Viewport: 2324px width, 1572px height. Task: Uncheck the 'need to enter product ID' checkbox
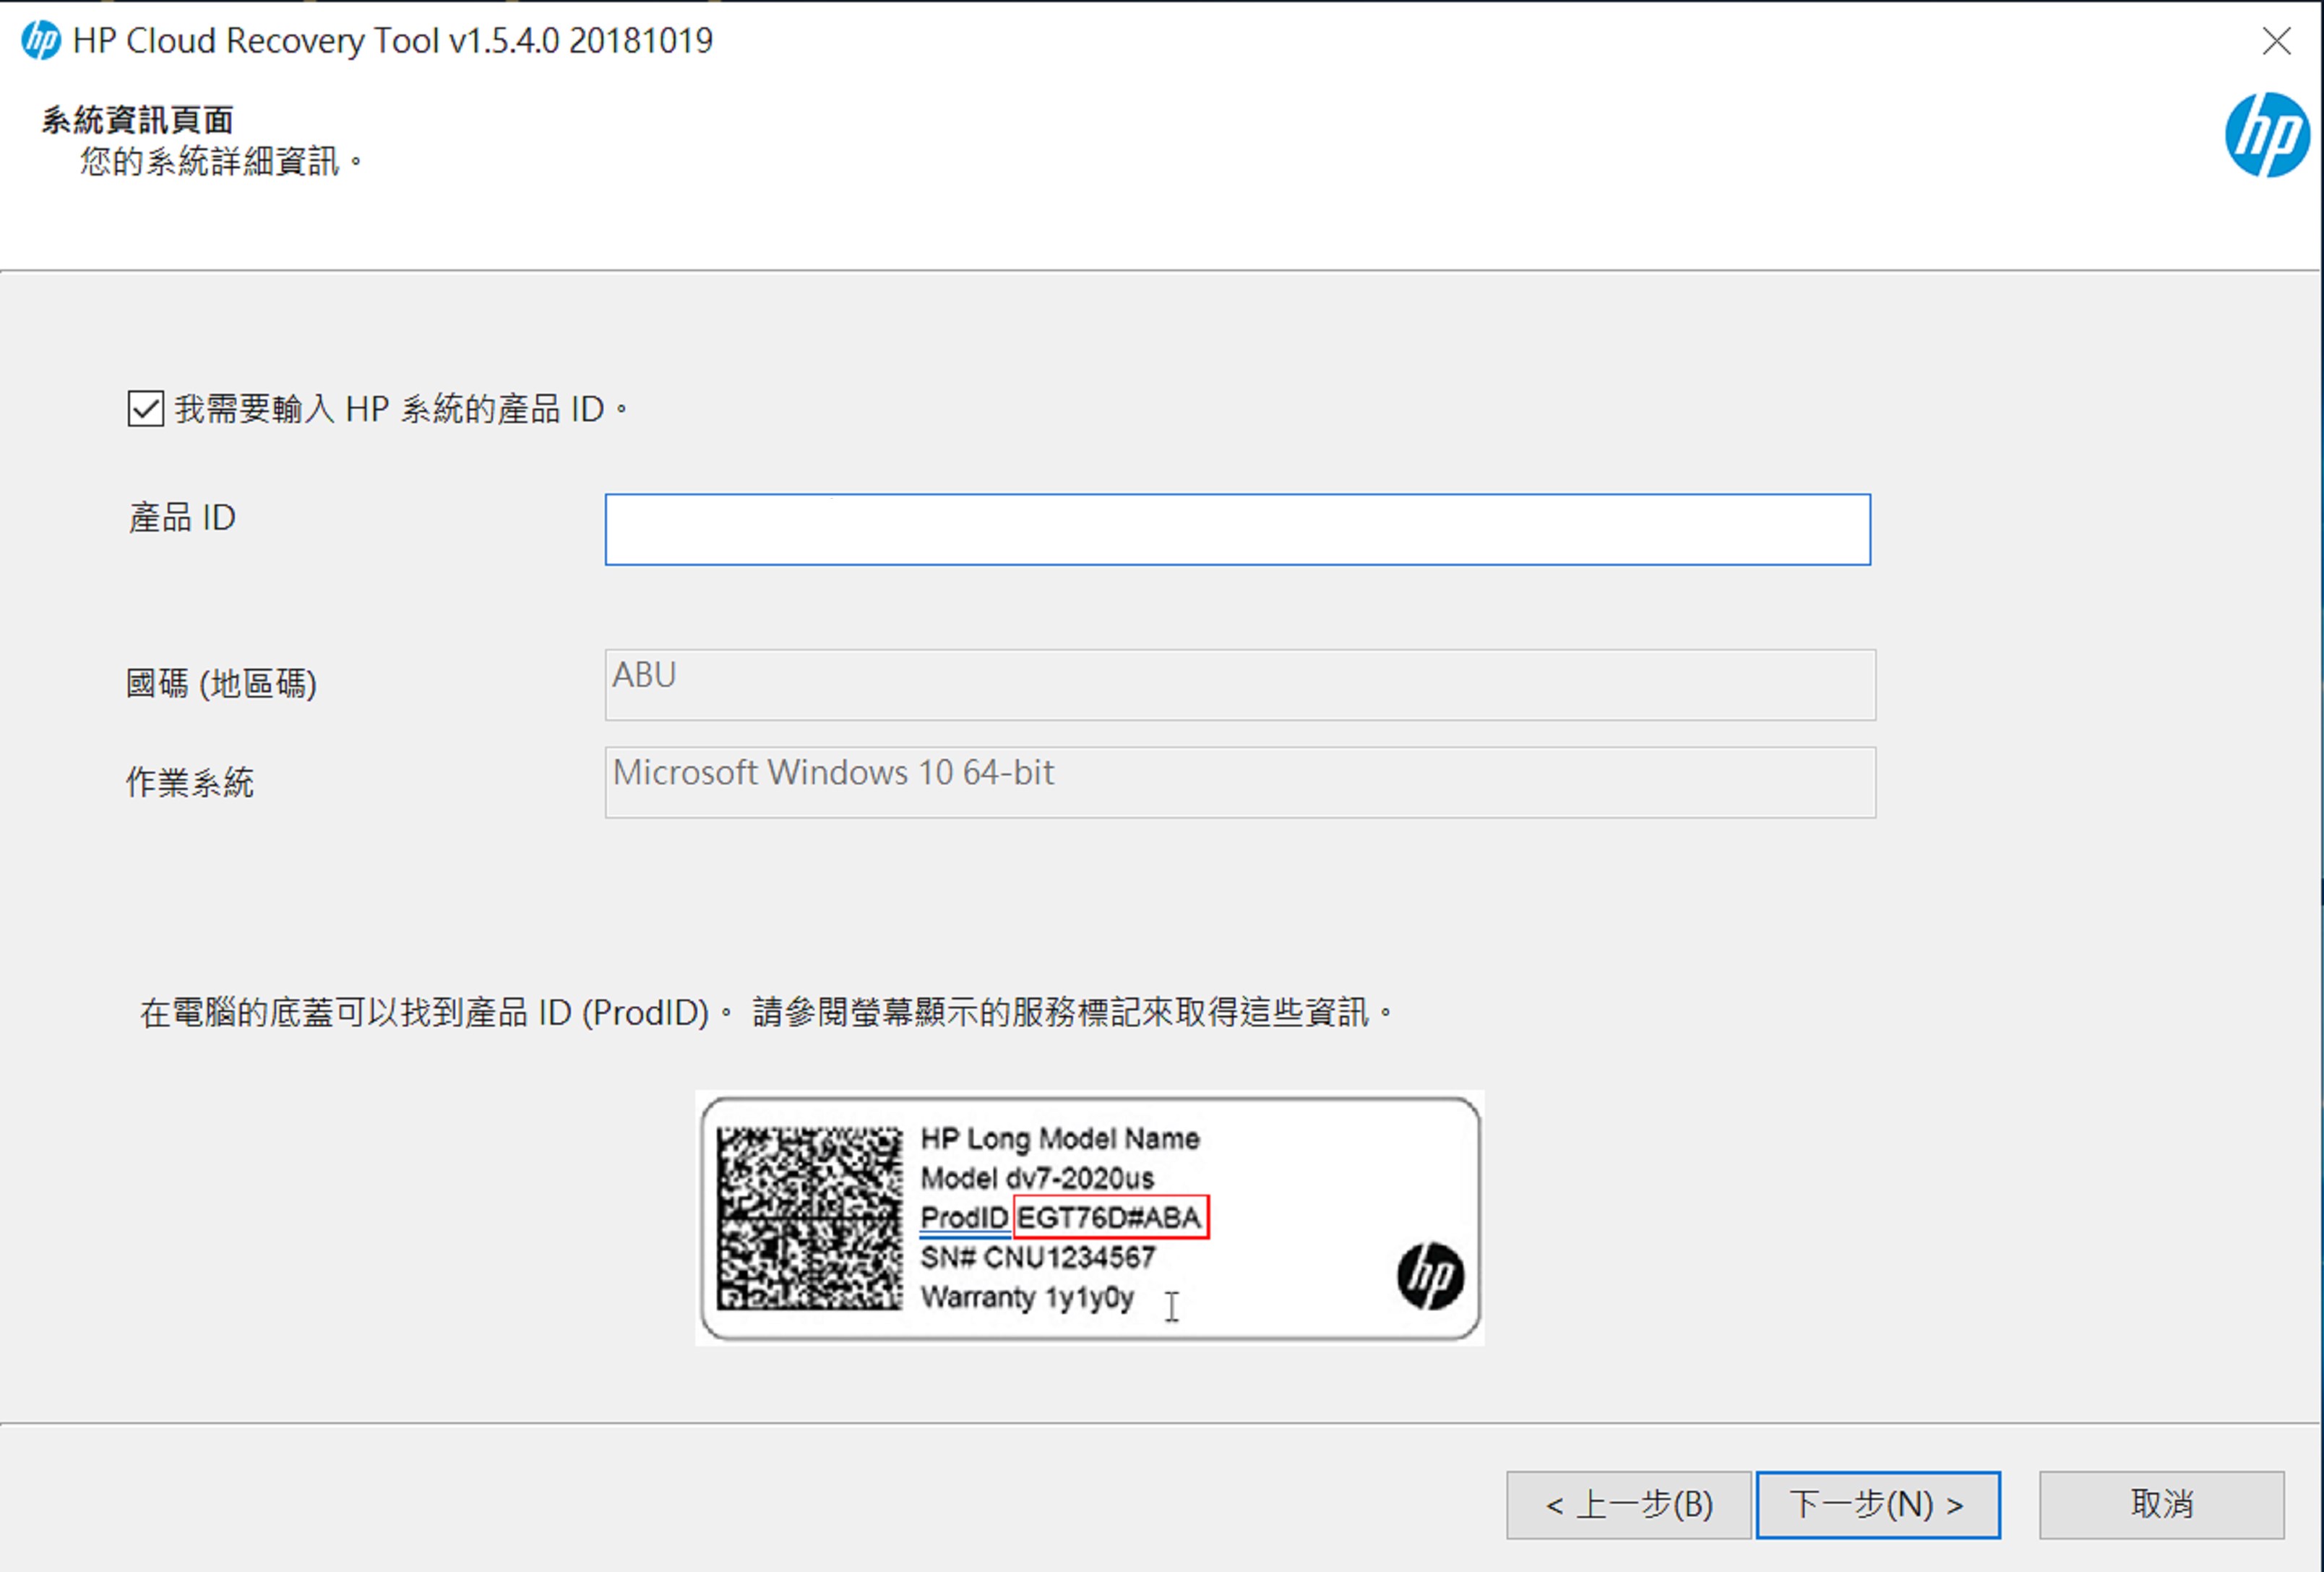pos(146,409)
